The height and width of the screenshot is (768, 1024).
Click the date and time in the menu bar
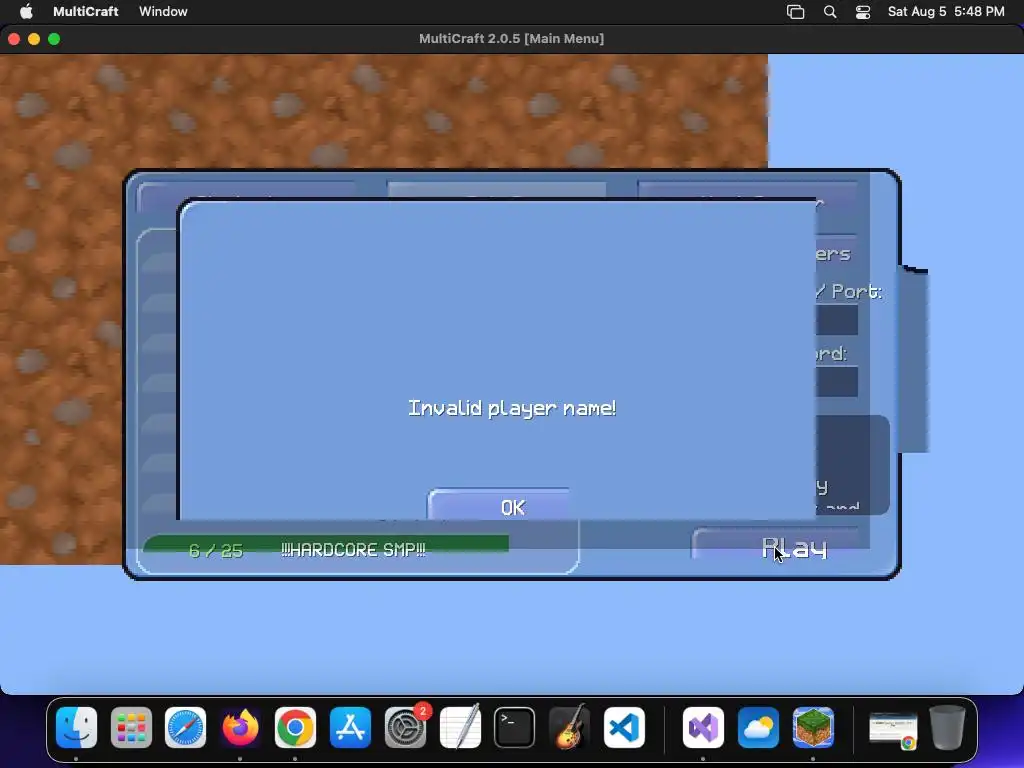tap(946, 11)
